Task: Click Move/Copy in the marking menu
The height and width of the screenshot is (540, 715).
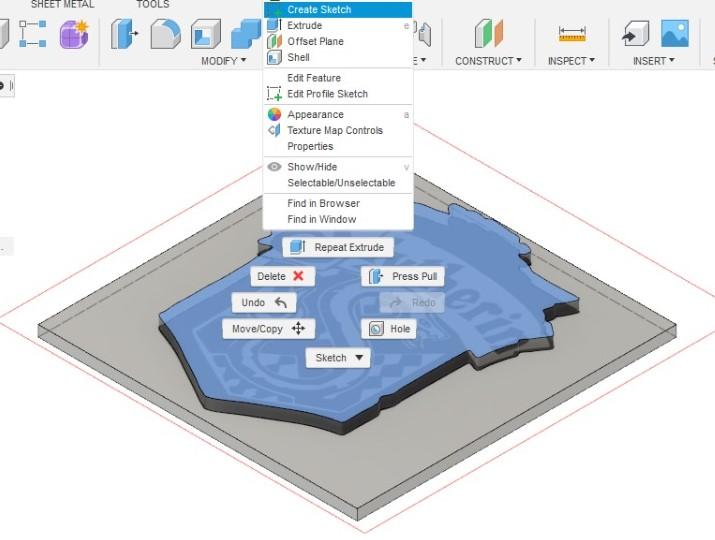Action: (269, 329)
